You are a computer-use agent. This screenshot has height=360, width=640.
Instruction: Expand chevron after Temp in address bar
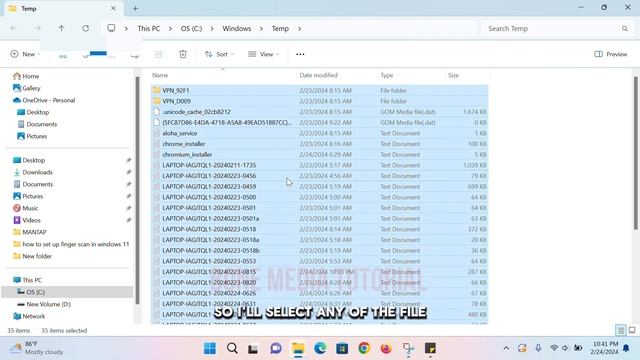[x=300, y=29]
